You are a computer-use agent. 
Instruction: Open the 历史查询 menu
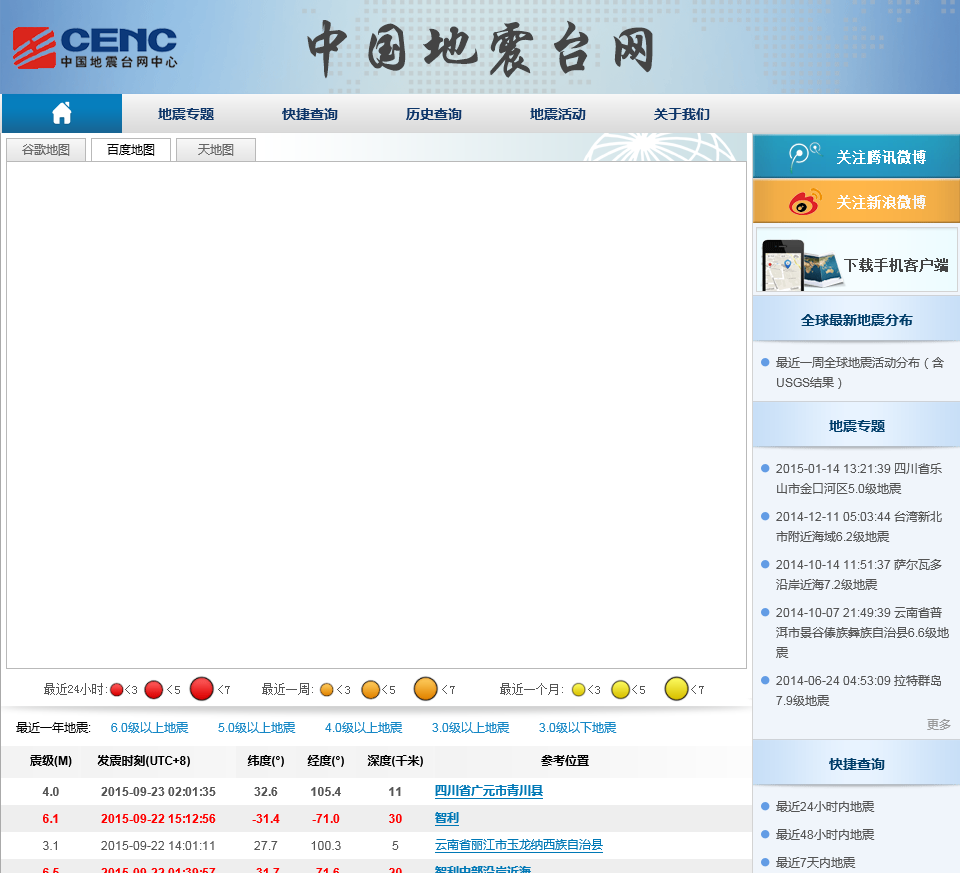tap(433, 114)
